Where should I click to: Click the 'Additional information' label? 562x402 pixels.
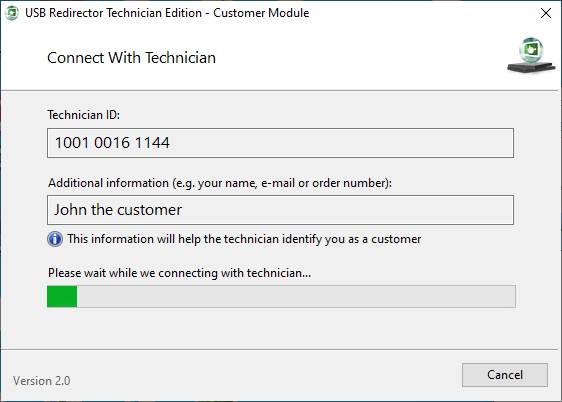click(x=220, y=183)
